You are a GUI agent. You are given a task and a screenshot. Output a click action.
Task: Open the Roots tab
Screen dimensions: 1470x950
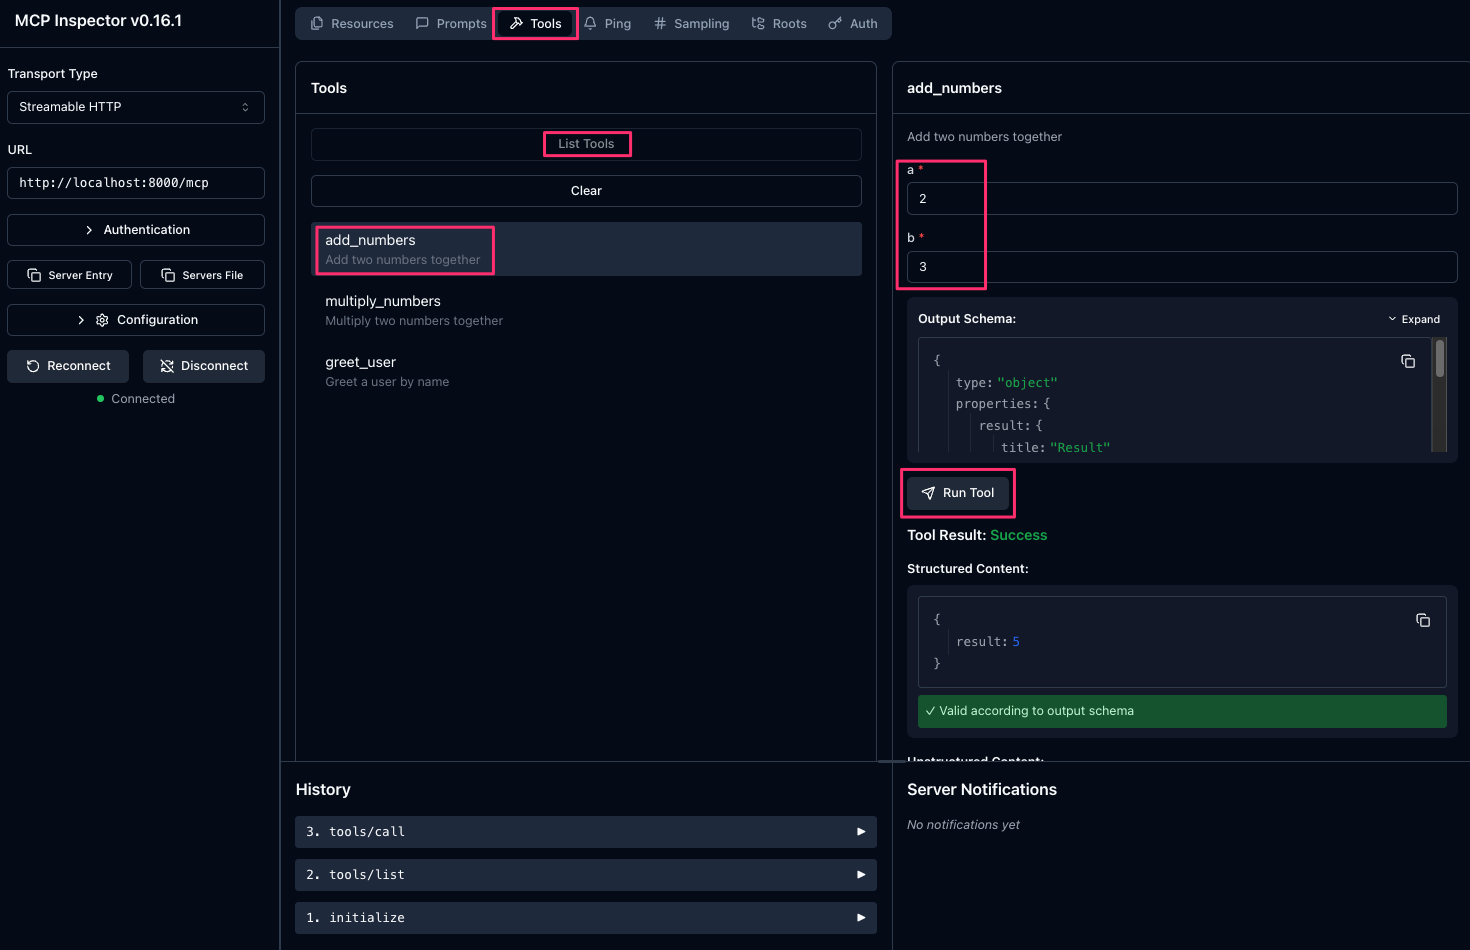779,23
